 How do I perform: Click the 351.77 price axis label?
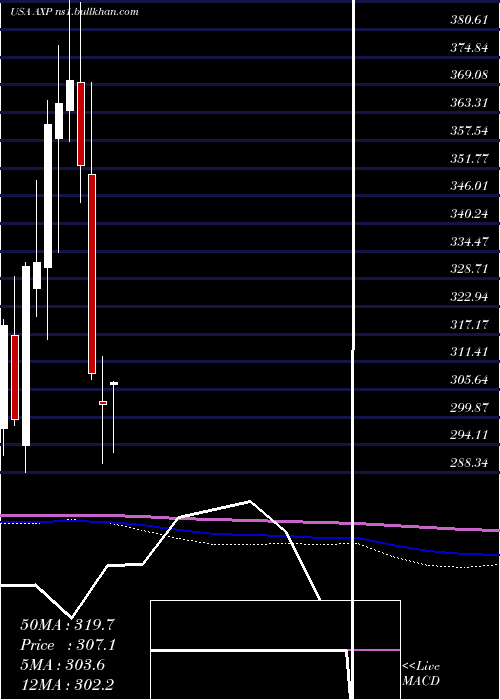[469, 159]
